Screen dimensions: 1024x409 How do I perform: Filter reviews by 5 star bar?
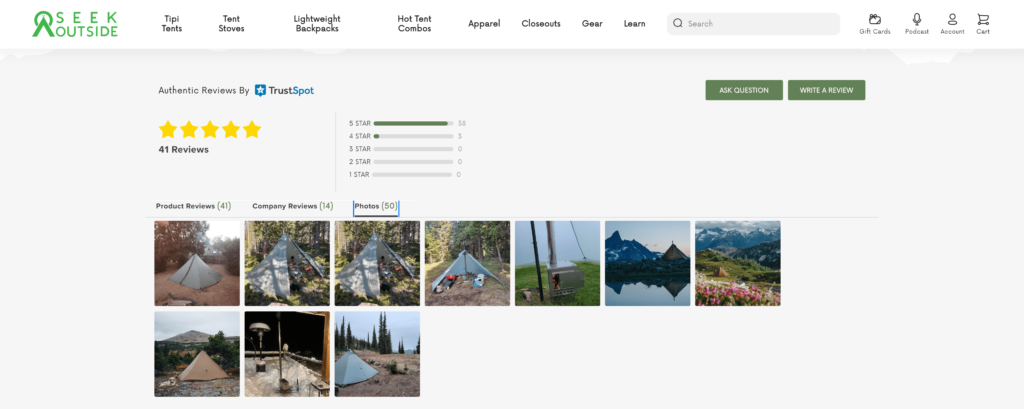pyautogui.click(x=412, y=123)
